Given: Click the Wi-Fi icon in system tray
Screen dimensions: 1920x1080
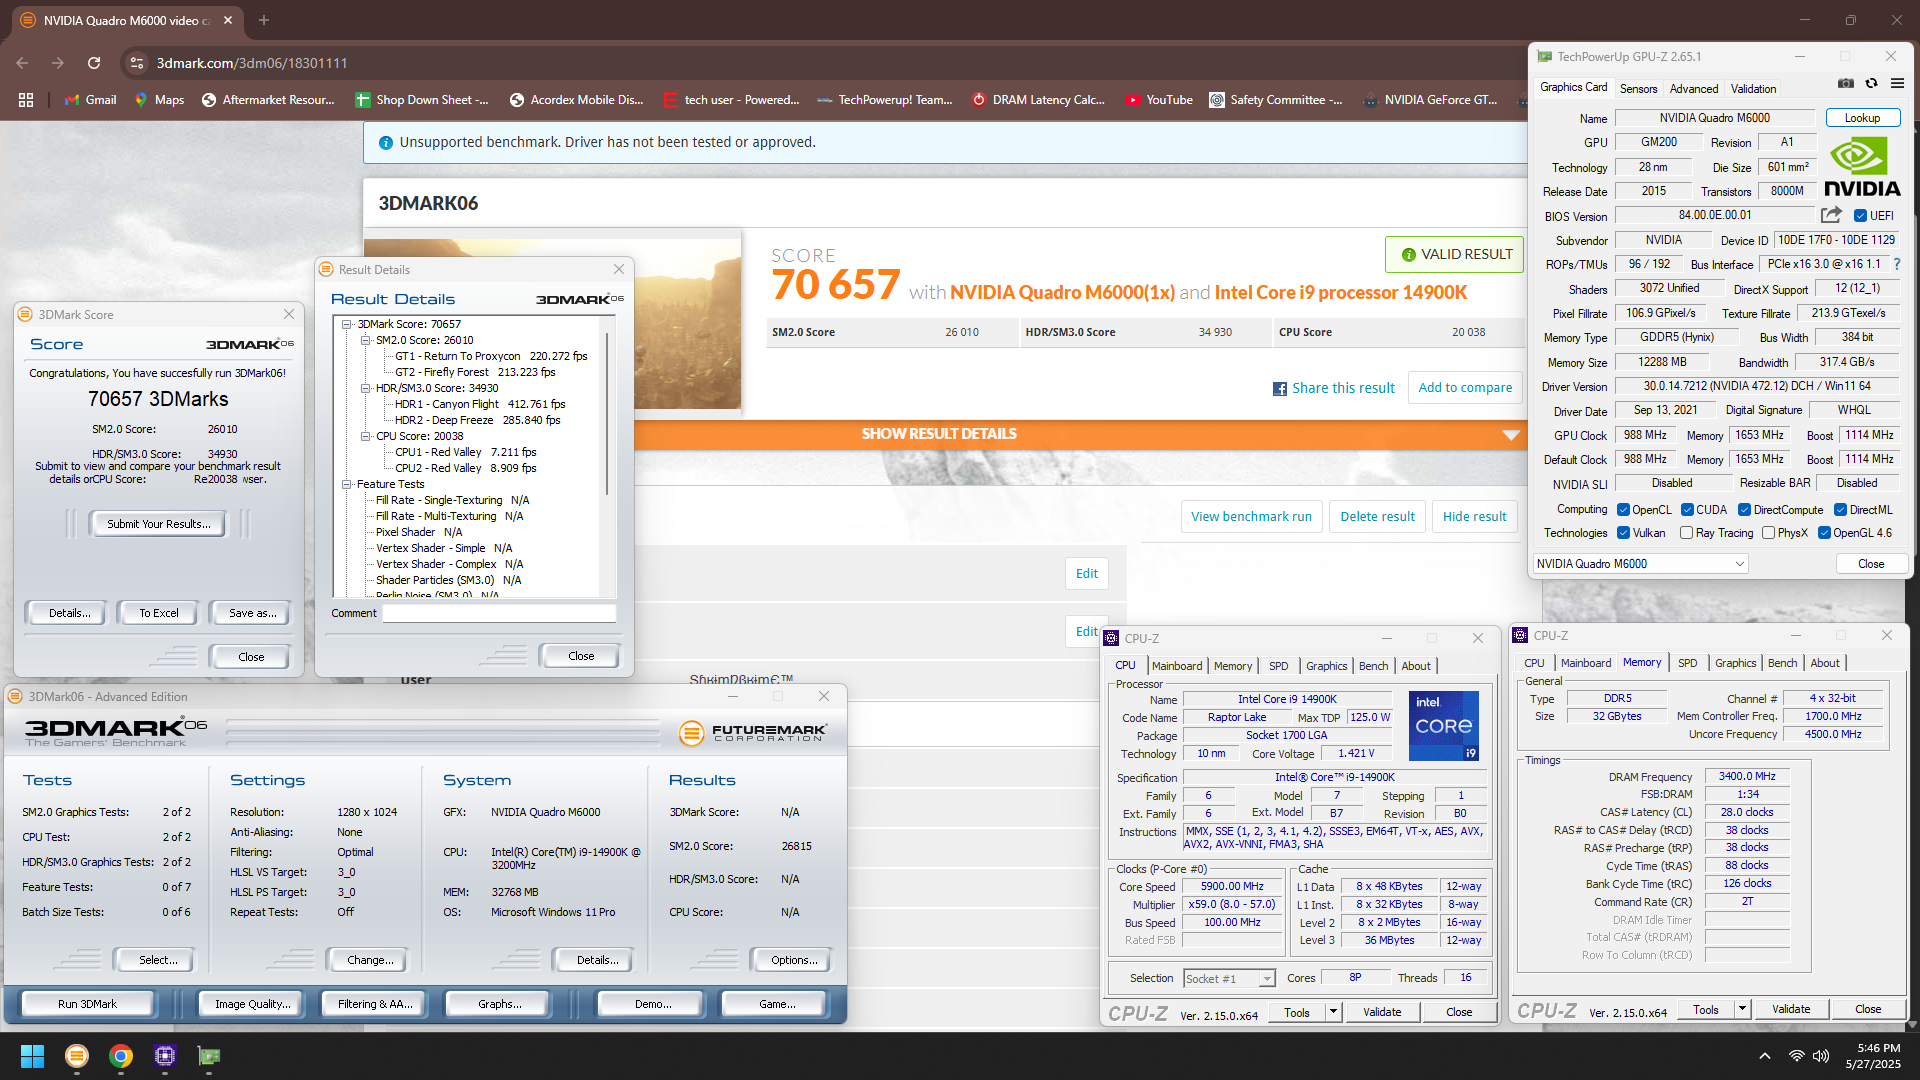Looking at the screenshot, I should point(1796,1056).
